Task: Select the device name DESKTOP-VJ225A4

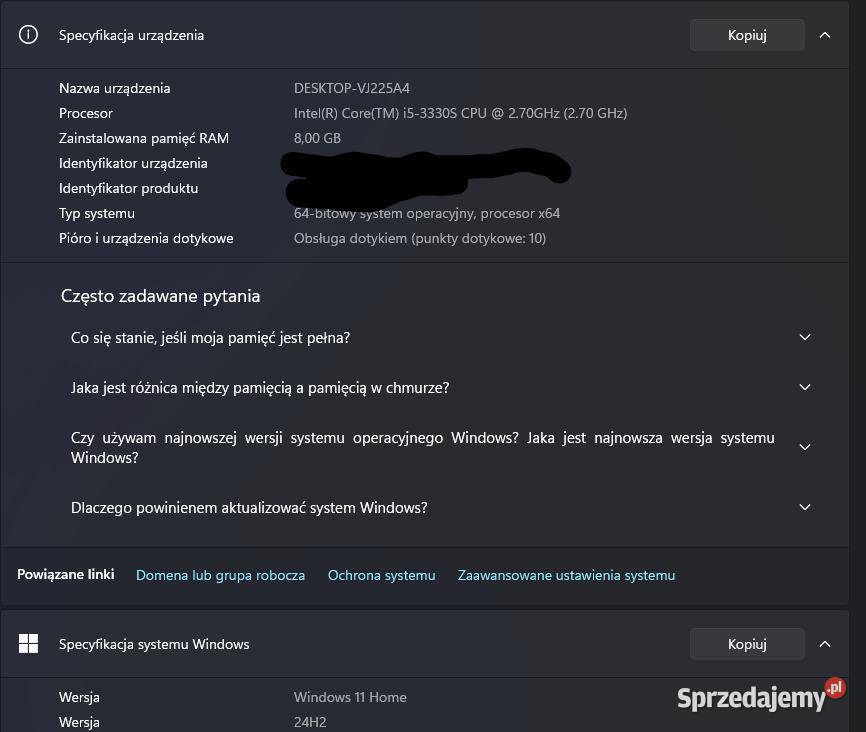Action: 351,88
